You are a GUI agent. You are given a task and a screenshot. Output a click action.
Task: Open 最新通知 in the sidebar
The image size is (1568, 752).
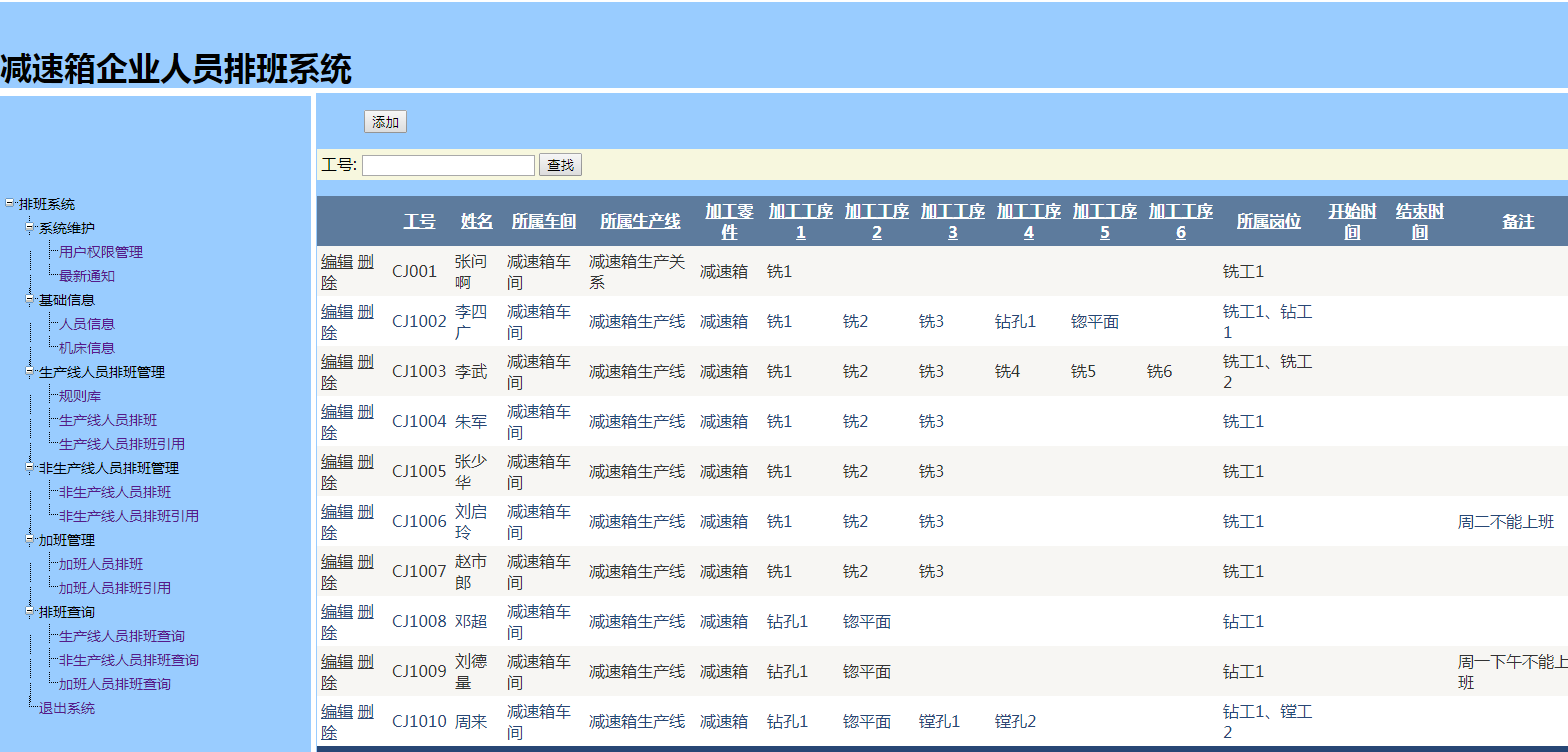[86, 276]
